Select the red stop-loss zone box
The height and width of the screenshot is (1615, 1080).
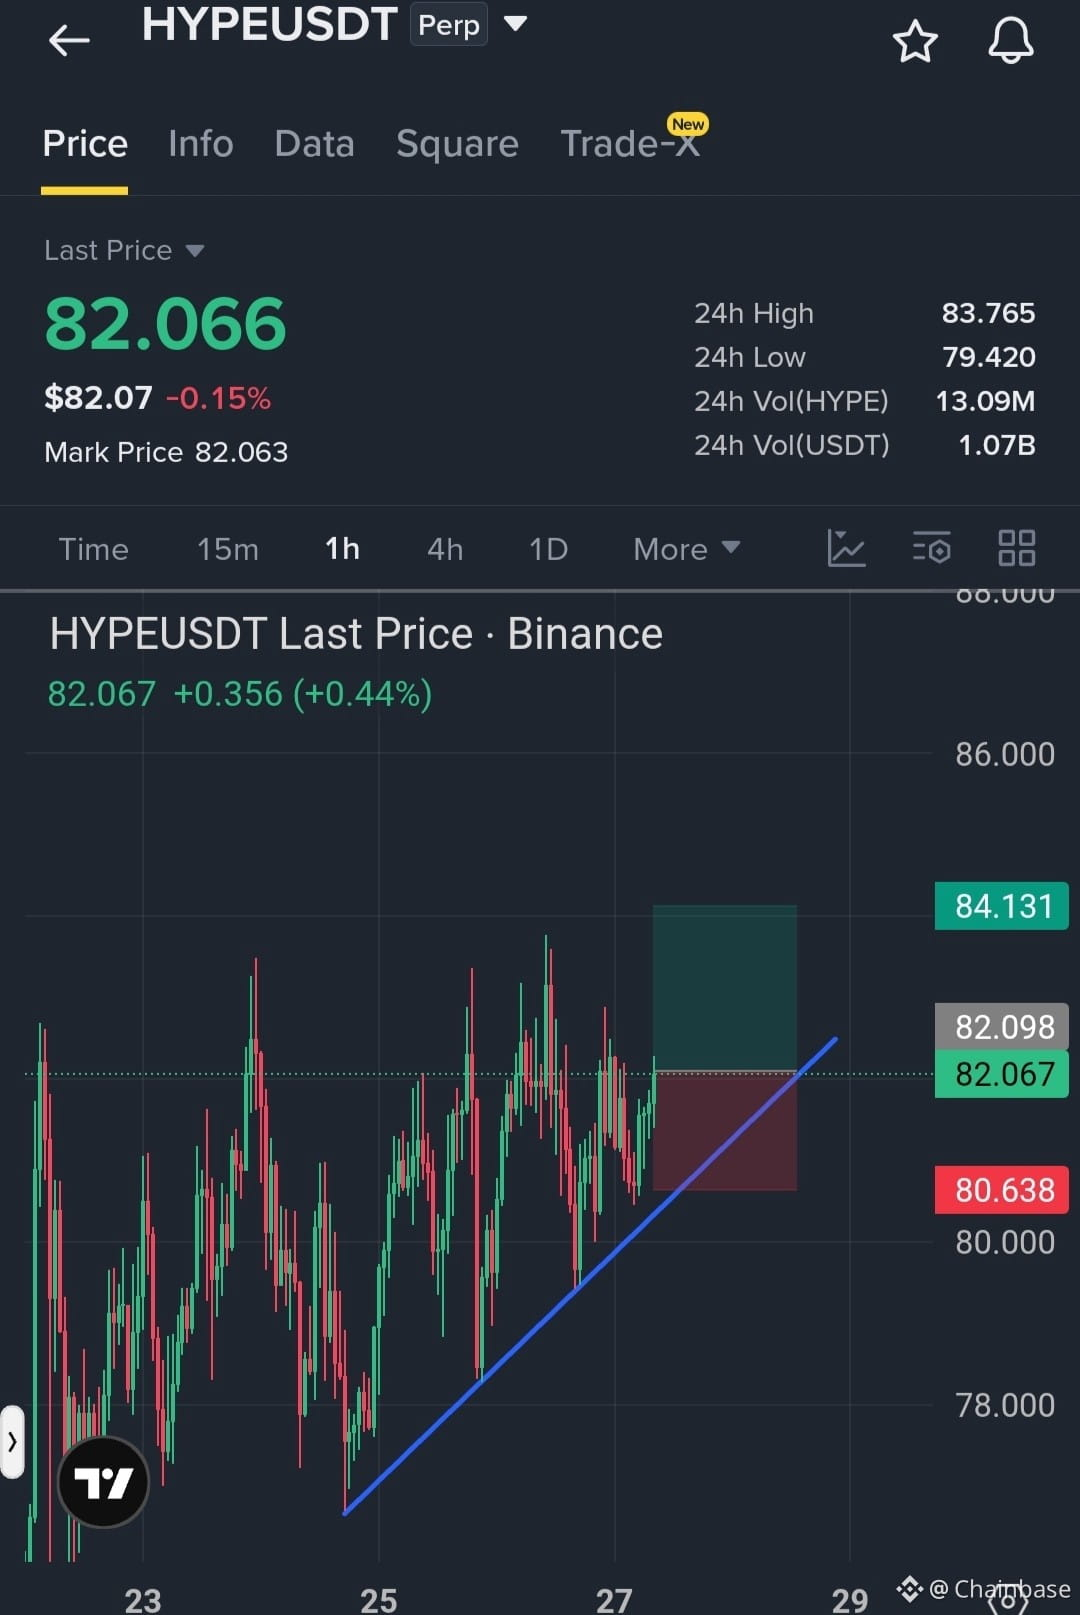click(725, 1131)
